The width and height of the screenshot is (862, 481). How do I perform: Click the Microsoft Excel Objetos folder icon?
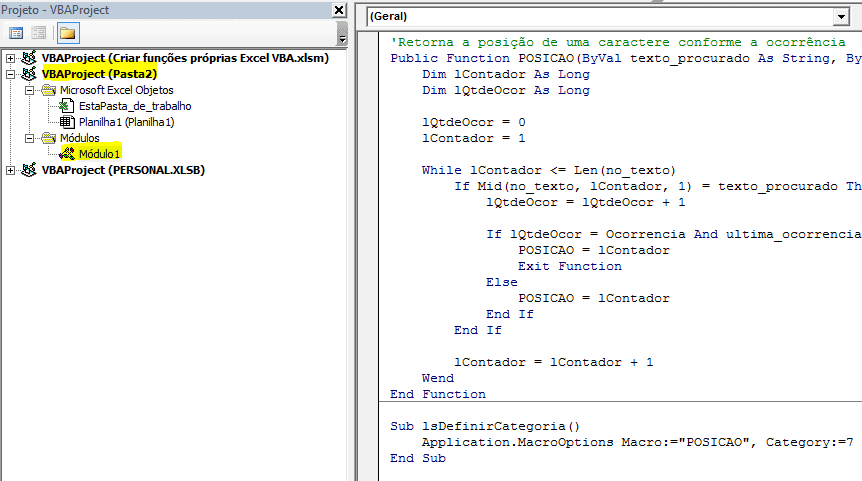[48, 90]
